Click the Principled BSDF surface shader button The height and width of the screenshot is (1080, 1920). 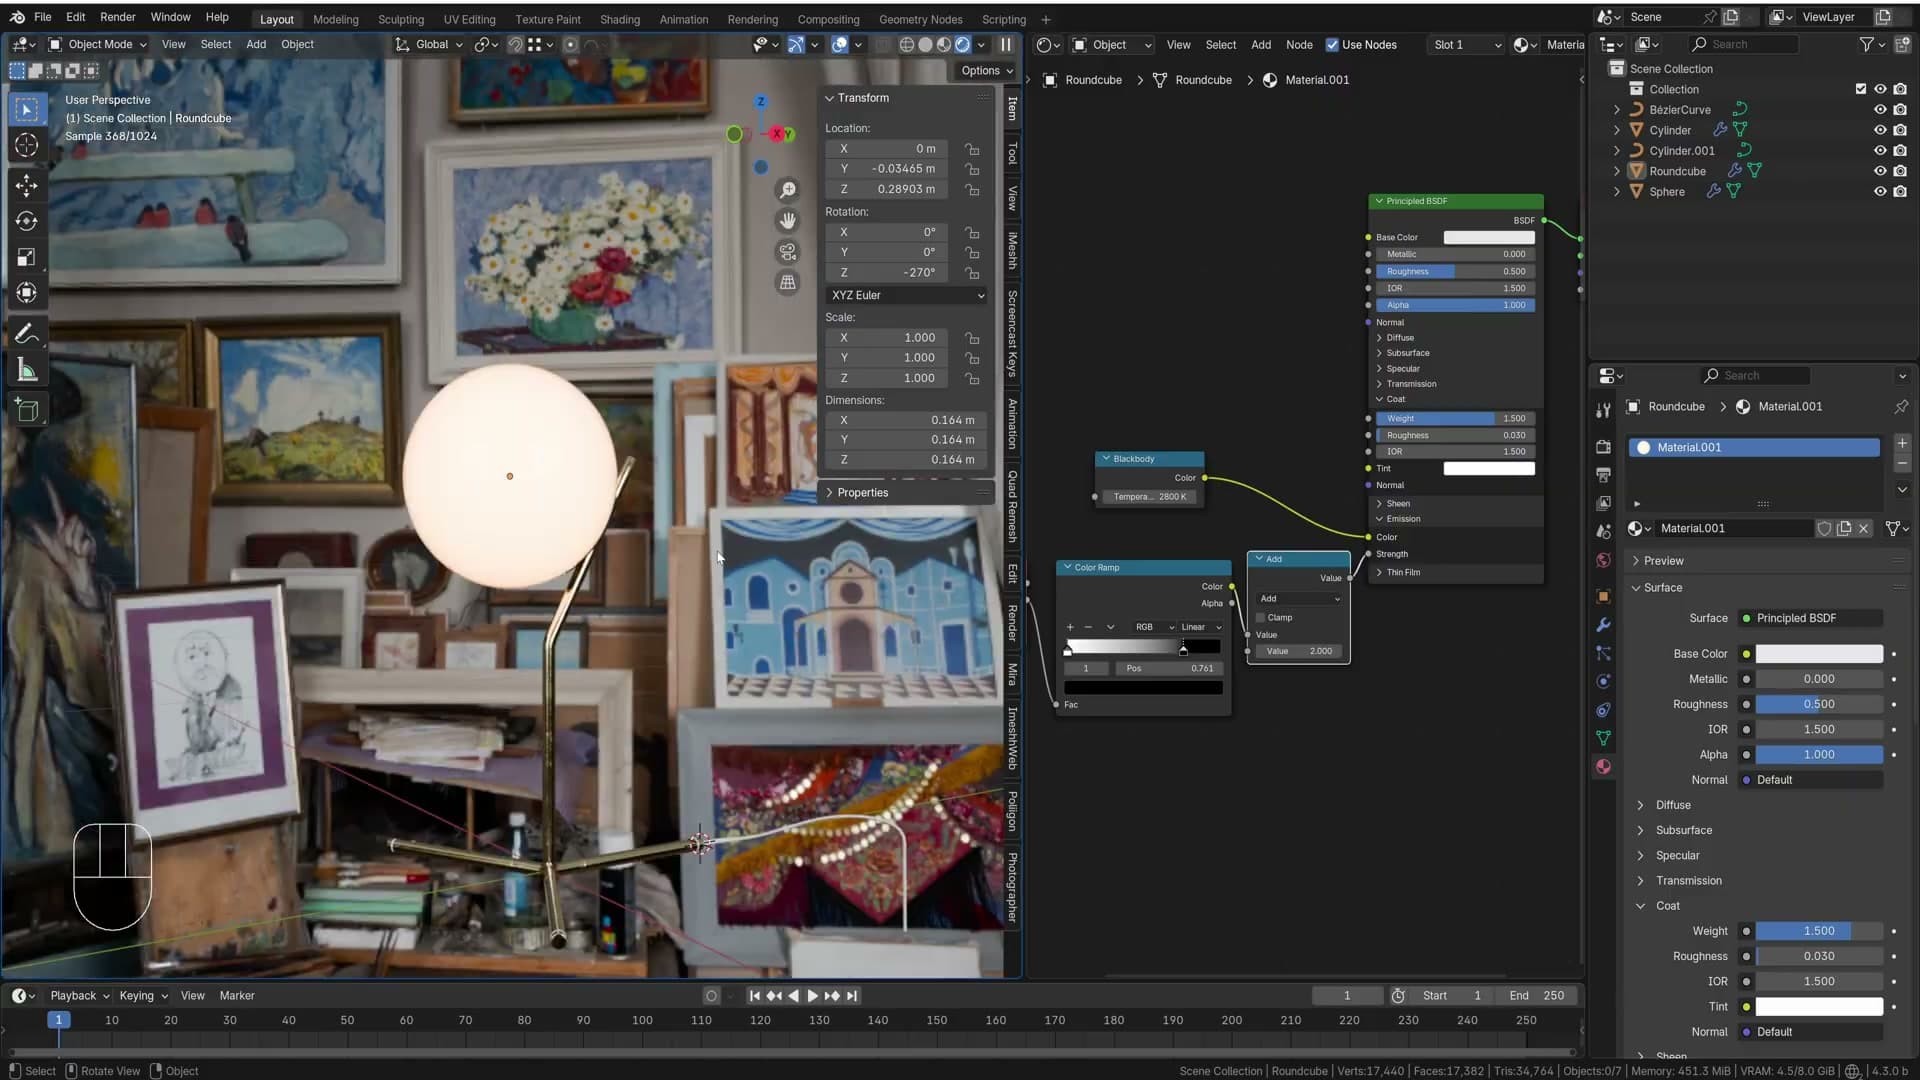pyautogui.click(x=1811, y=618)
